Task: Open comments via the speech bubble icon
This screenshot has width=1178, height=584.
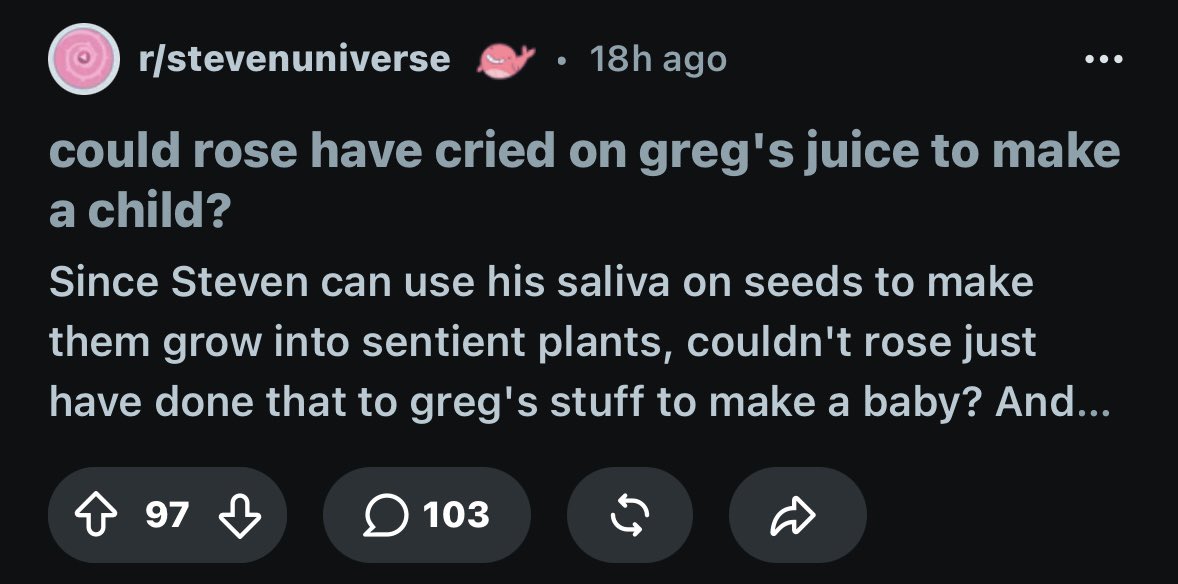Action: tap(385, 516)
